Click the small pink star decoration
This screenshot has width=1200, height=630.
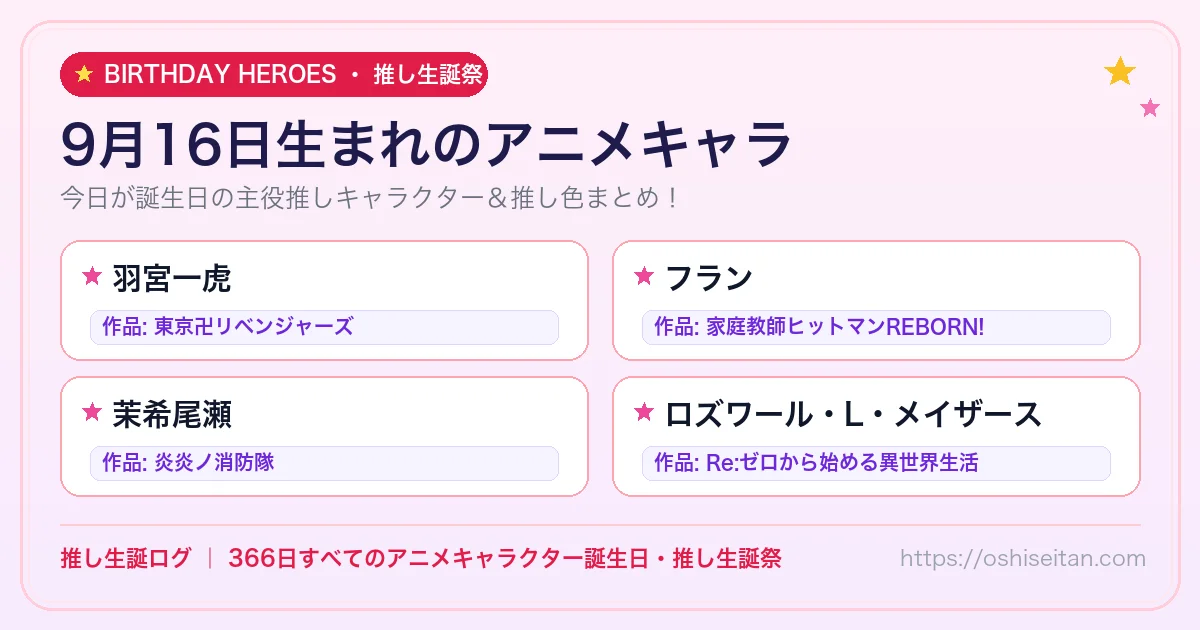click(x=1150, y=108)
